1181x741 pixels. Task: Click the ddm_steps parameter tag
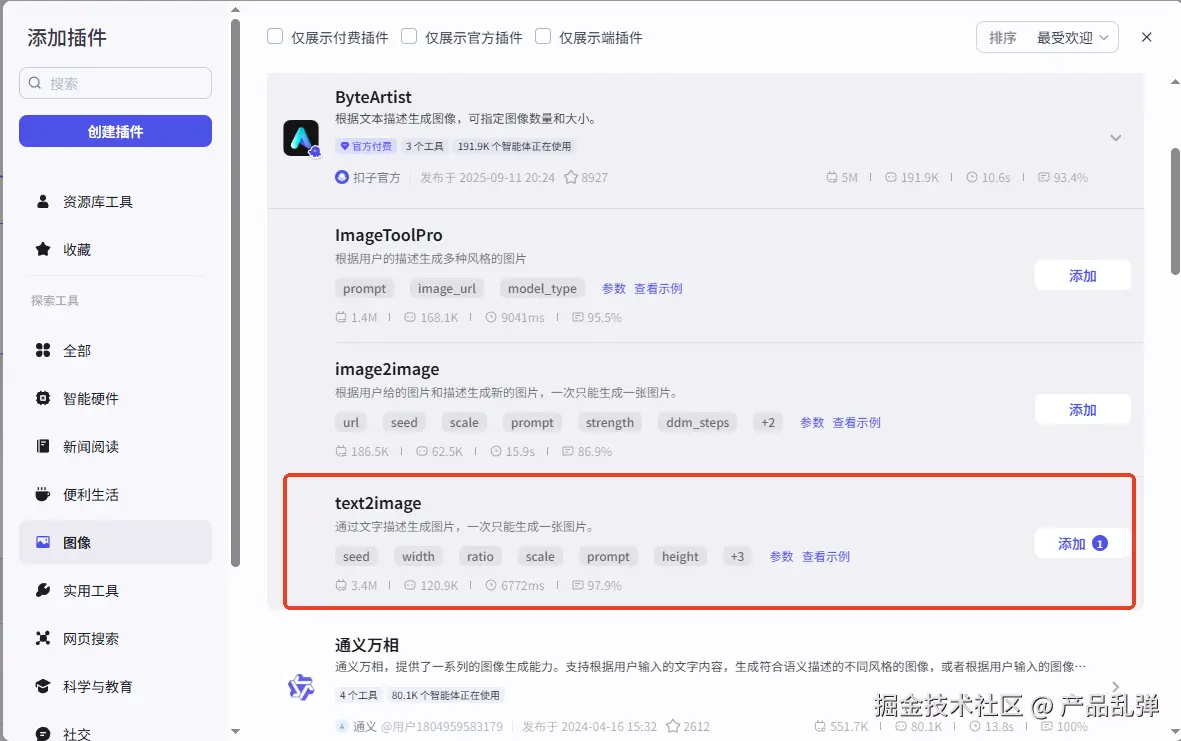pos(697,422)
